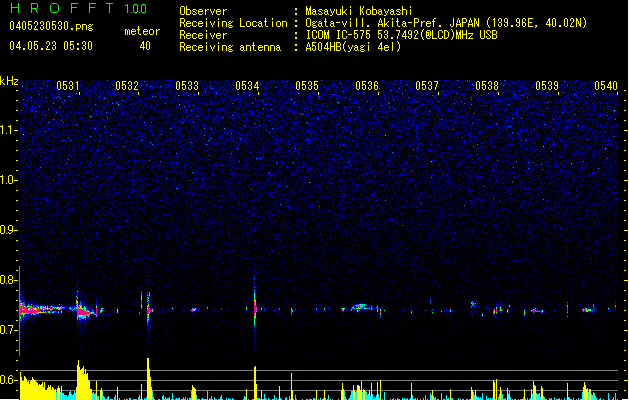Click the 0537 time marker
The image size is (629, 400).
(x=427, y=85)
